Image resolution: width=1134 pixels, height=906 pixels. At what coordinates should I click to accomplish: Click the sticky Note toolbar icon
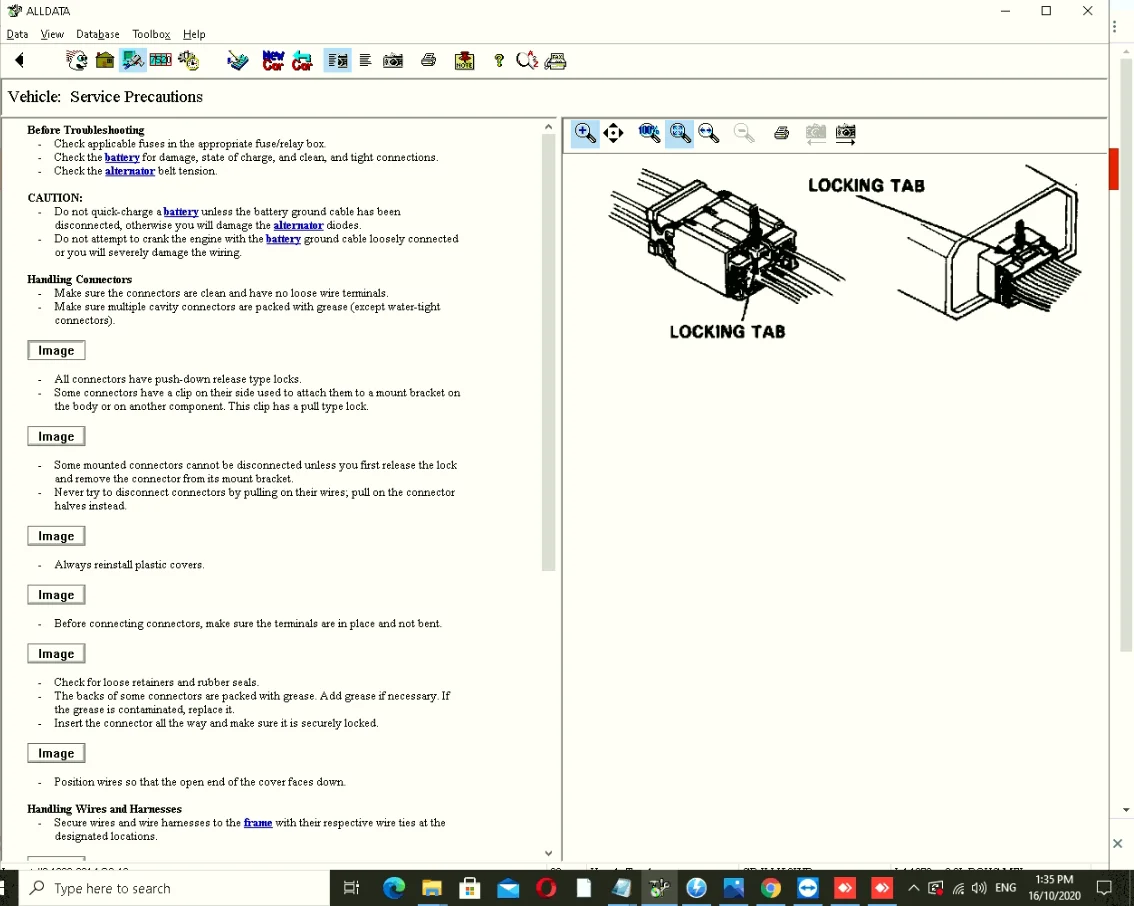[464, 61]
